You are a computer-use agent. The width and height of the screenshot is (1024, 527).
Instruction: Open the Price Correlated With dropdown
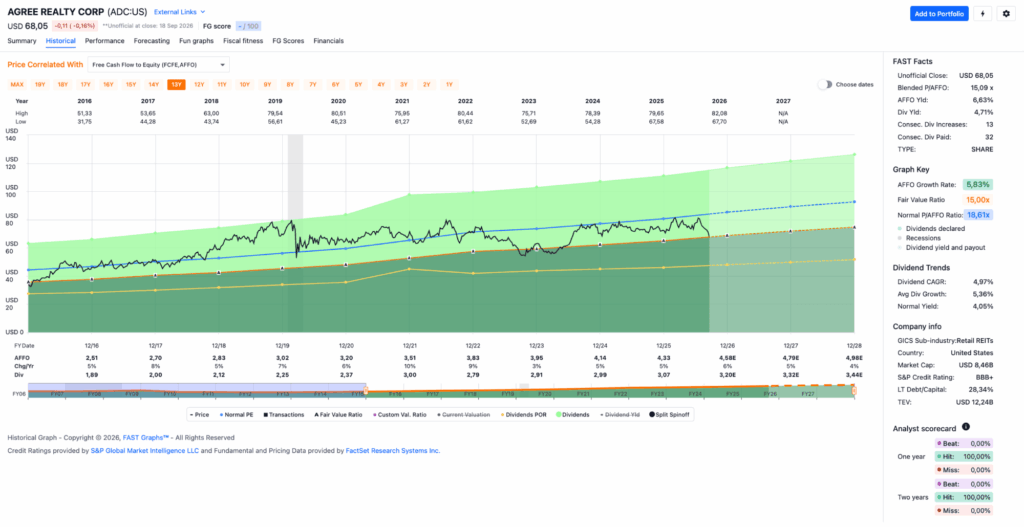(159, 65)
